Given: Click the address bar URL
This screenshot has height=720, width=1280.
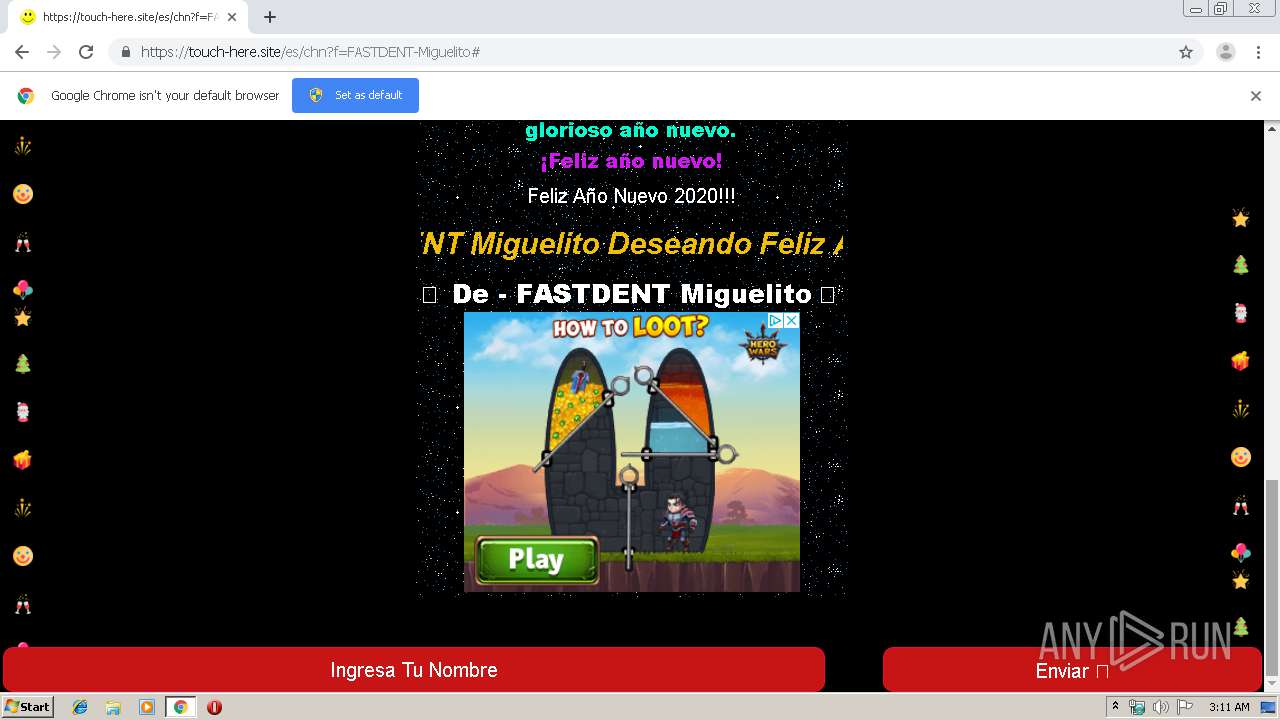Looking at the screenshot, I should click(x=310, y=52).
